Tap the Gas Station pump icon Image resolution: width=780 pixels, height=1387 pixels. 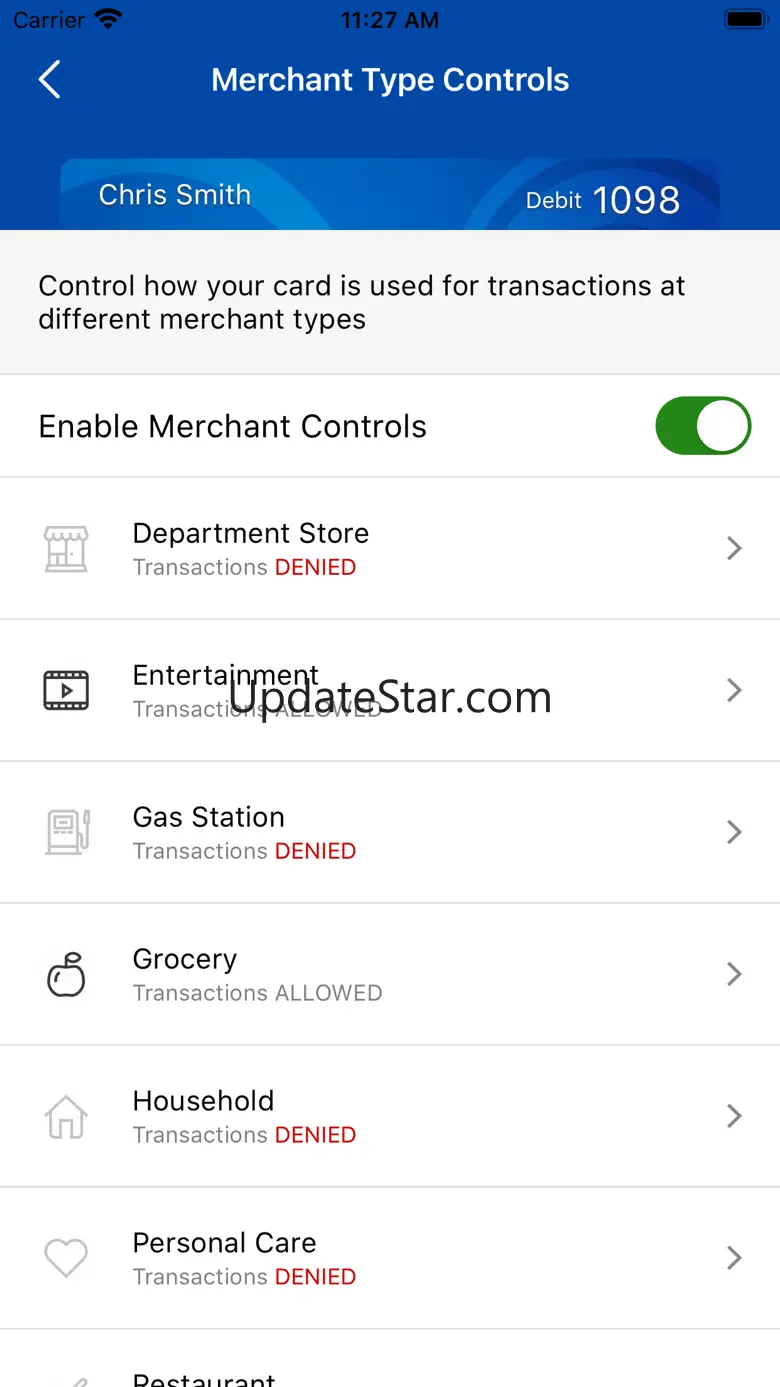[x=66, y=832]
